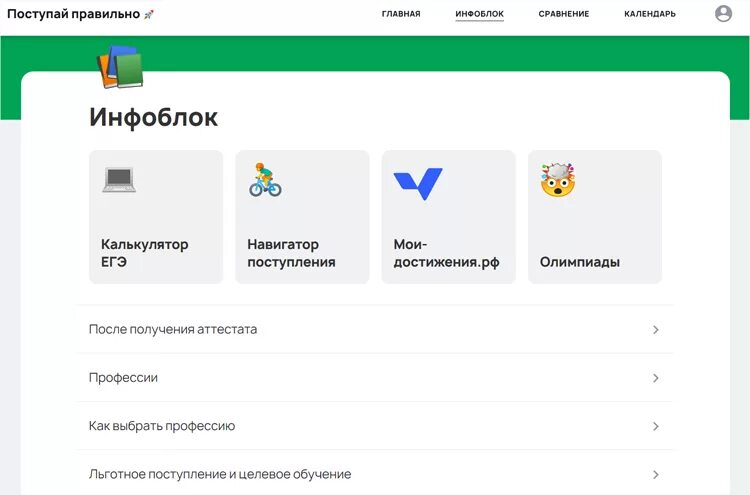The width and height of the screenshot is (750, 495).
Task: Select the Инфоблок menu item
Action: click(479, 14)
